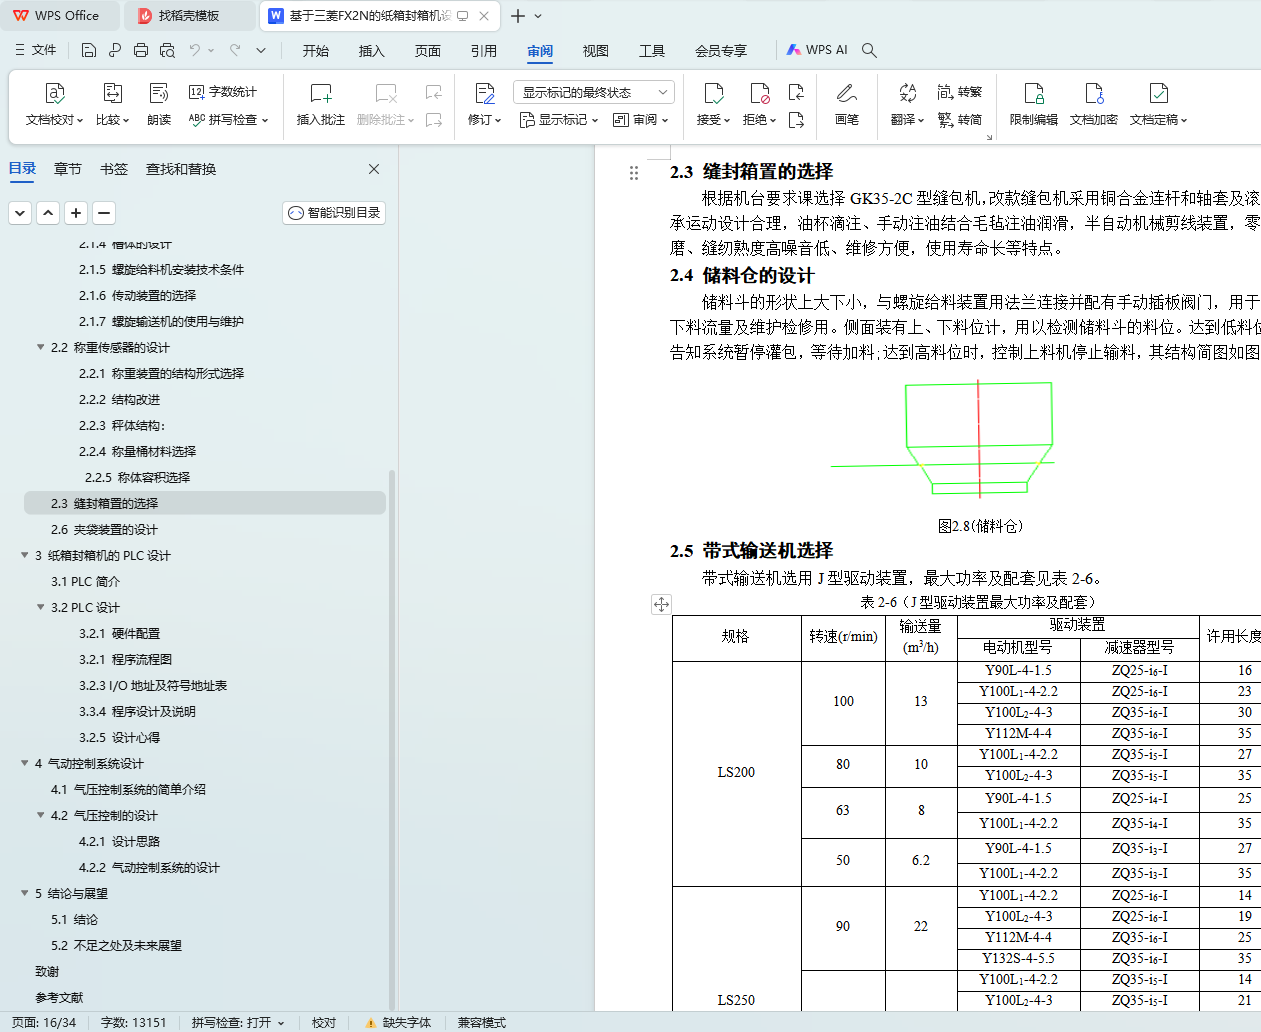Convert text with 转简 (to simplified)
This screenshot has height=1032, width=1261.
point(960,120)
